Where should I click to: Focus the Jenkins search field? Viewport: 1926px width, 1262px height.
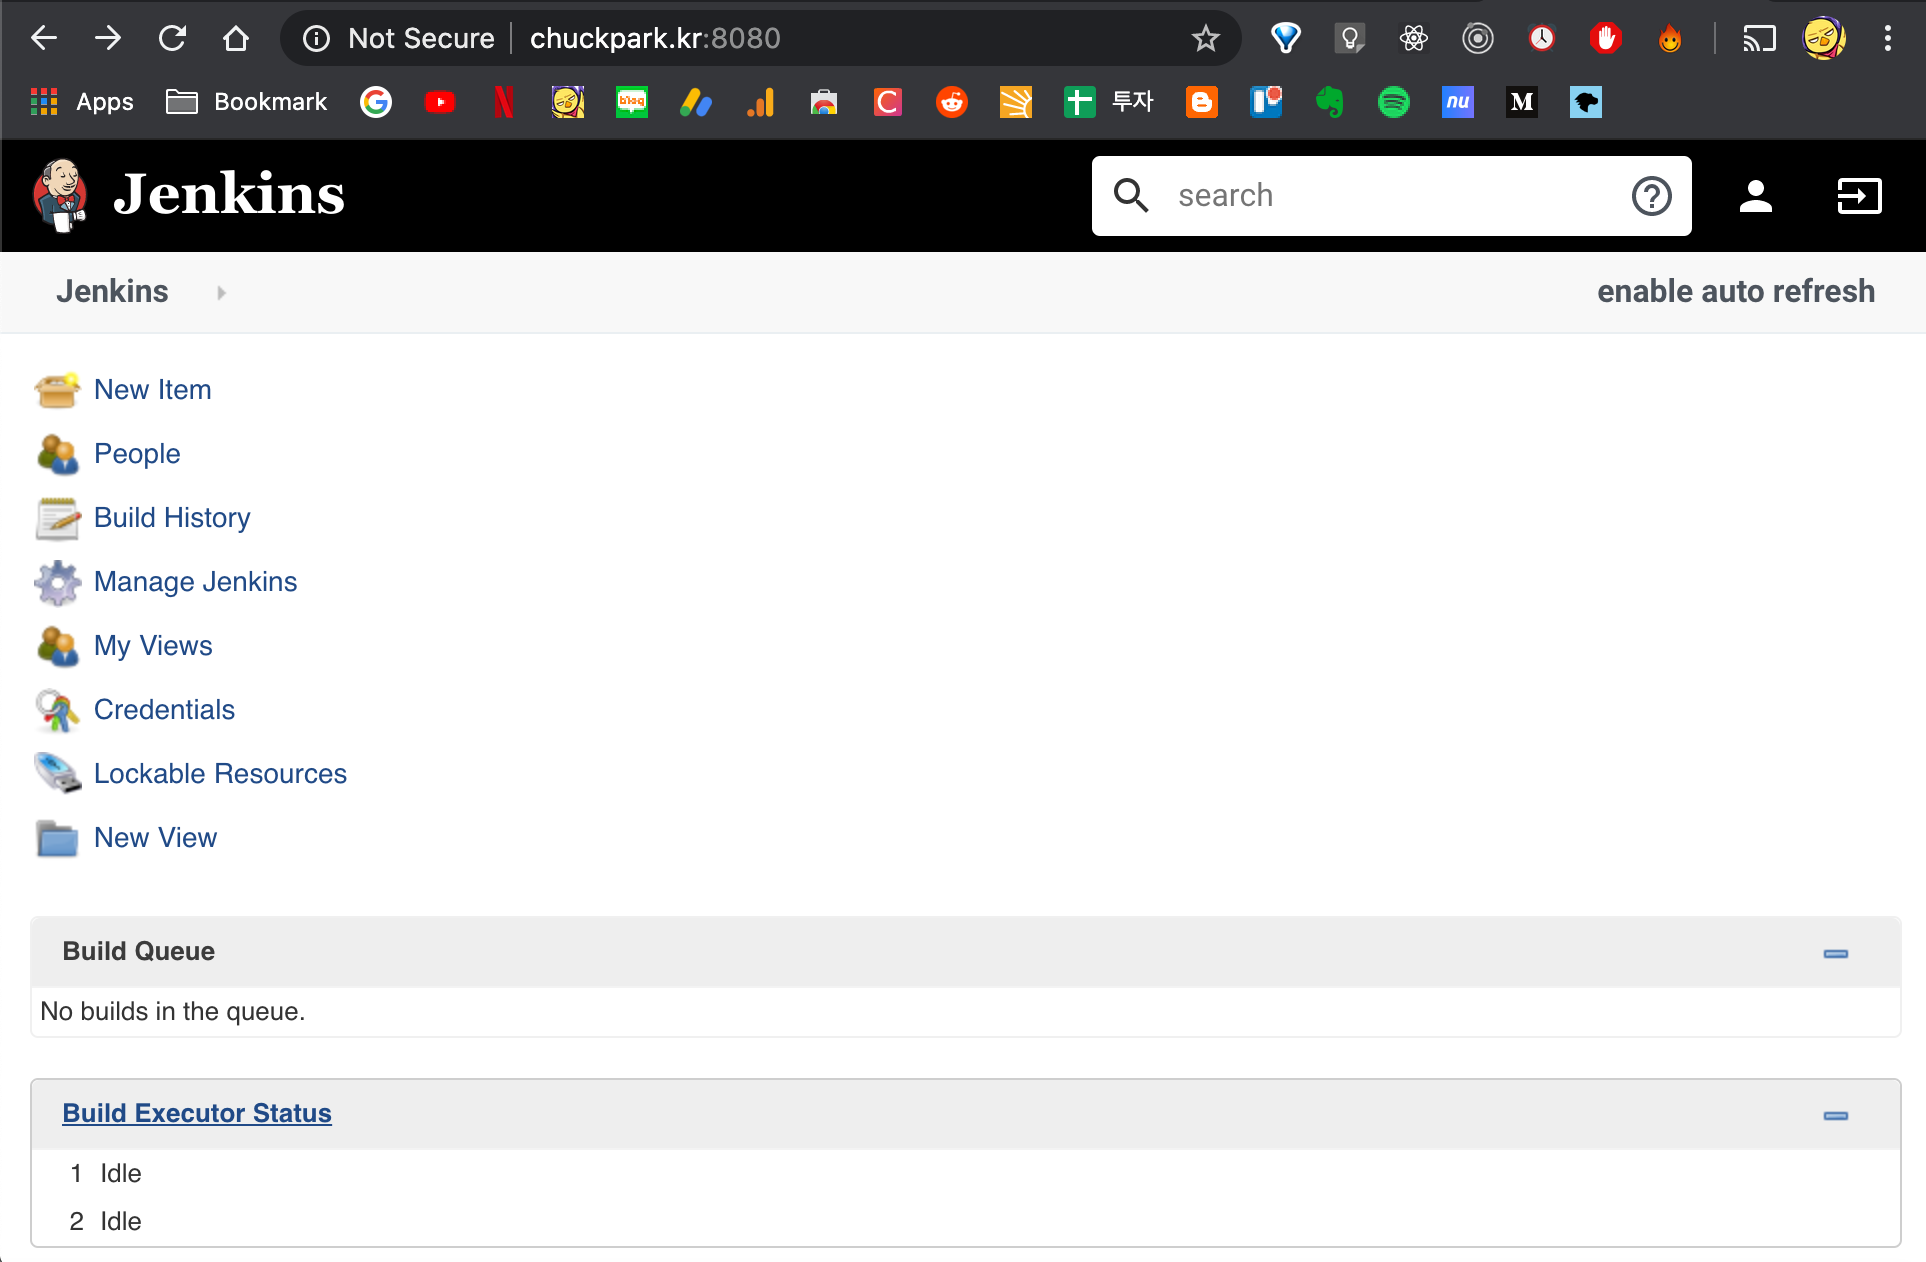pyautogui.click(x=1390, y=196)
